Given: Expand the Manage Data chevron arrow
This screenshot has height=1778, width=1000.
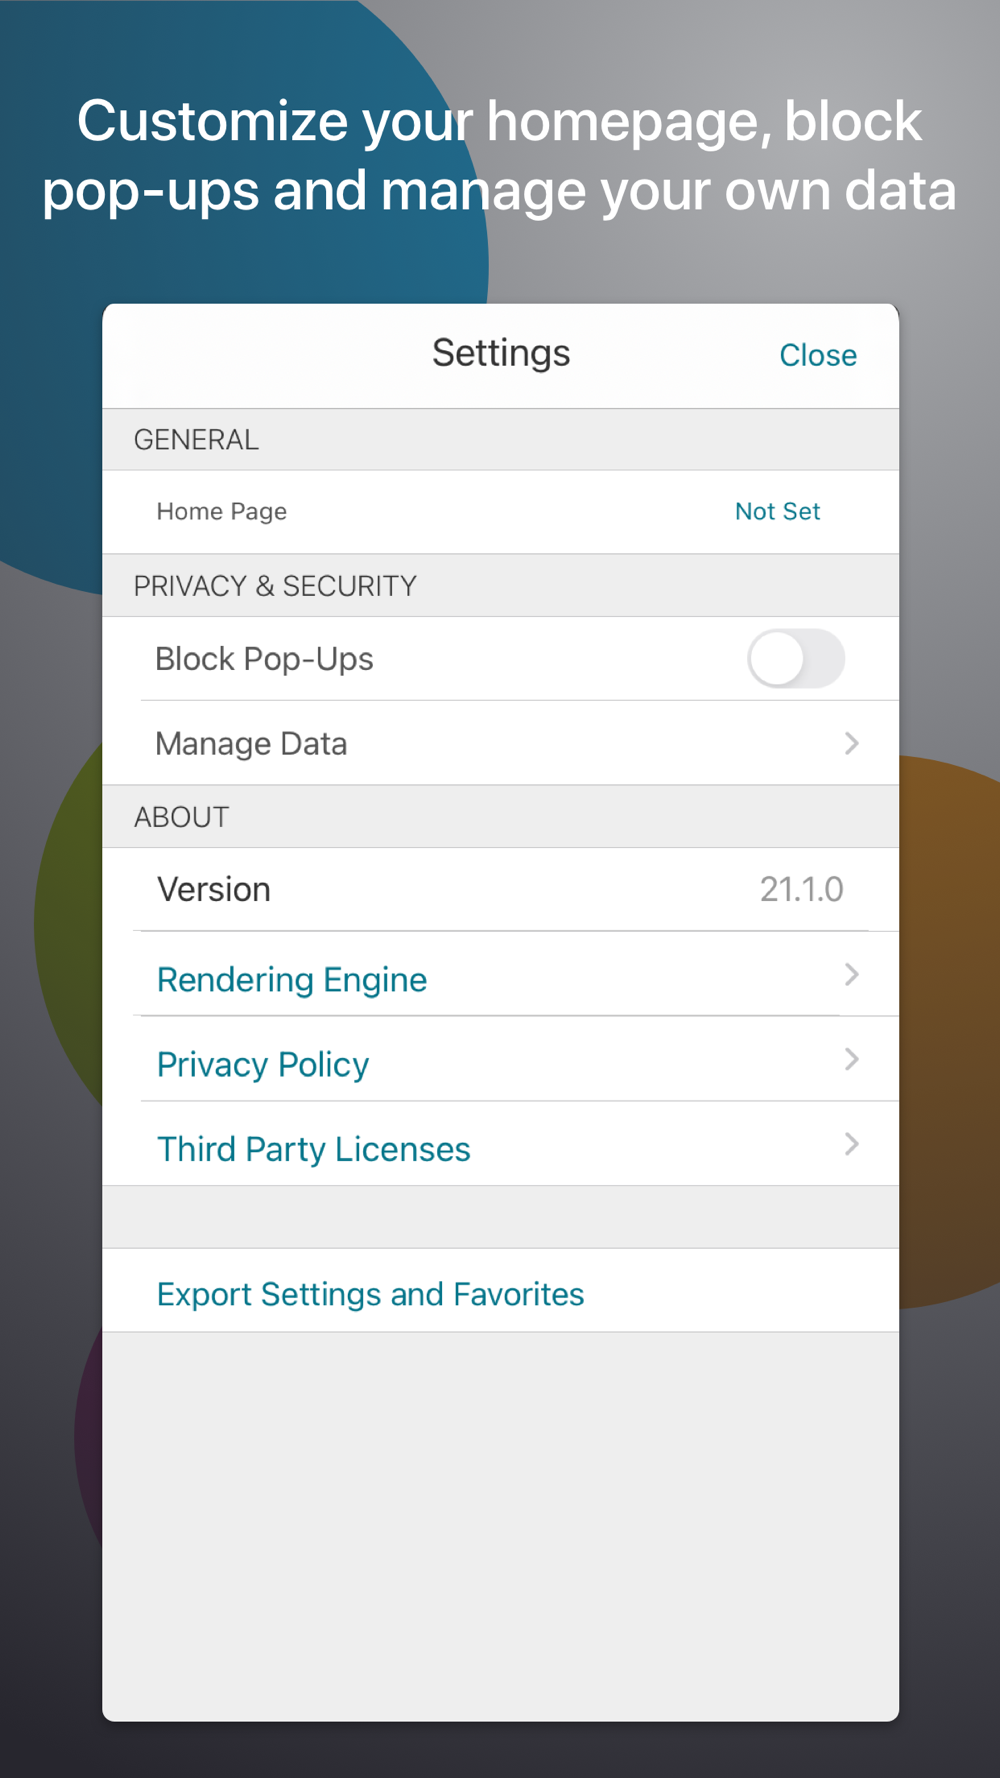Looking at the screenshot, I should 851,743.
